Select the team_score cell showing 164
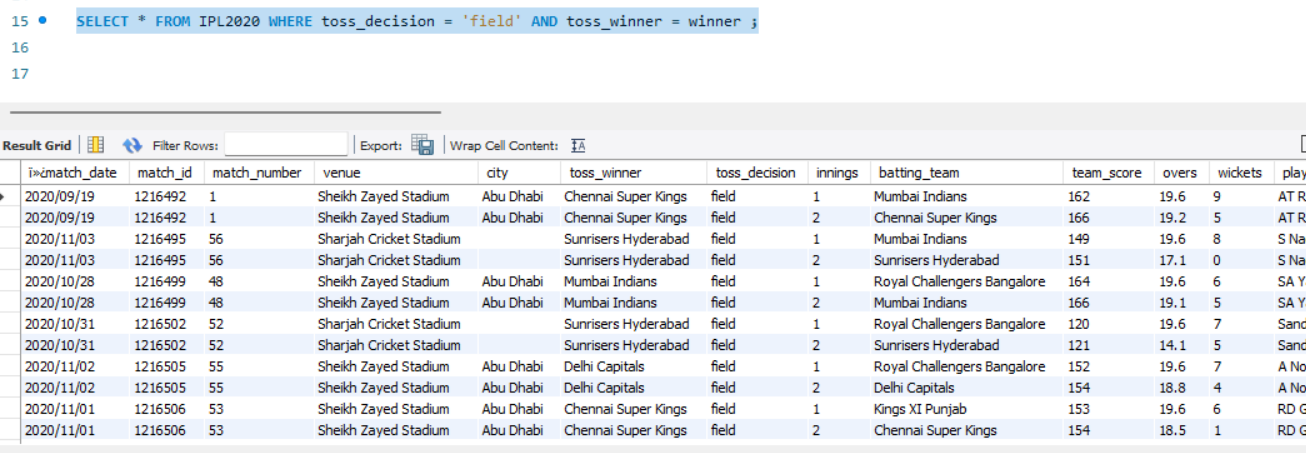 (1109, 282)
